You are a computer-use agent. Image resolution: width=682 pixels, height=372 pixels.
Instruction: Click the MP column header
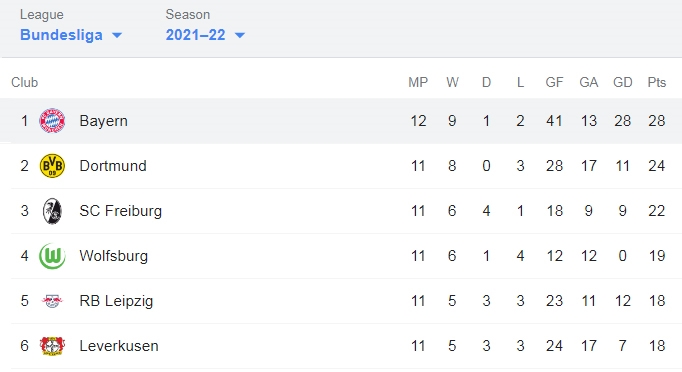tap(418, 82)
